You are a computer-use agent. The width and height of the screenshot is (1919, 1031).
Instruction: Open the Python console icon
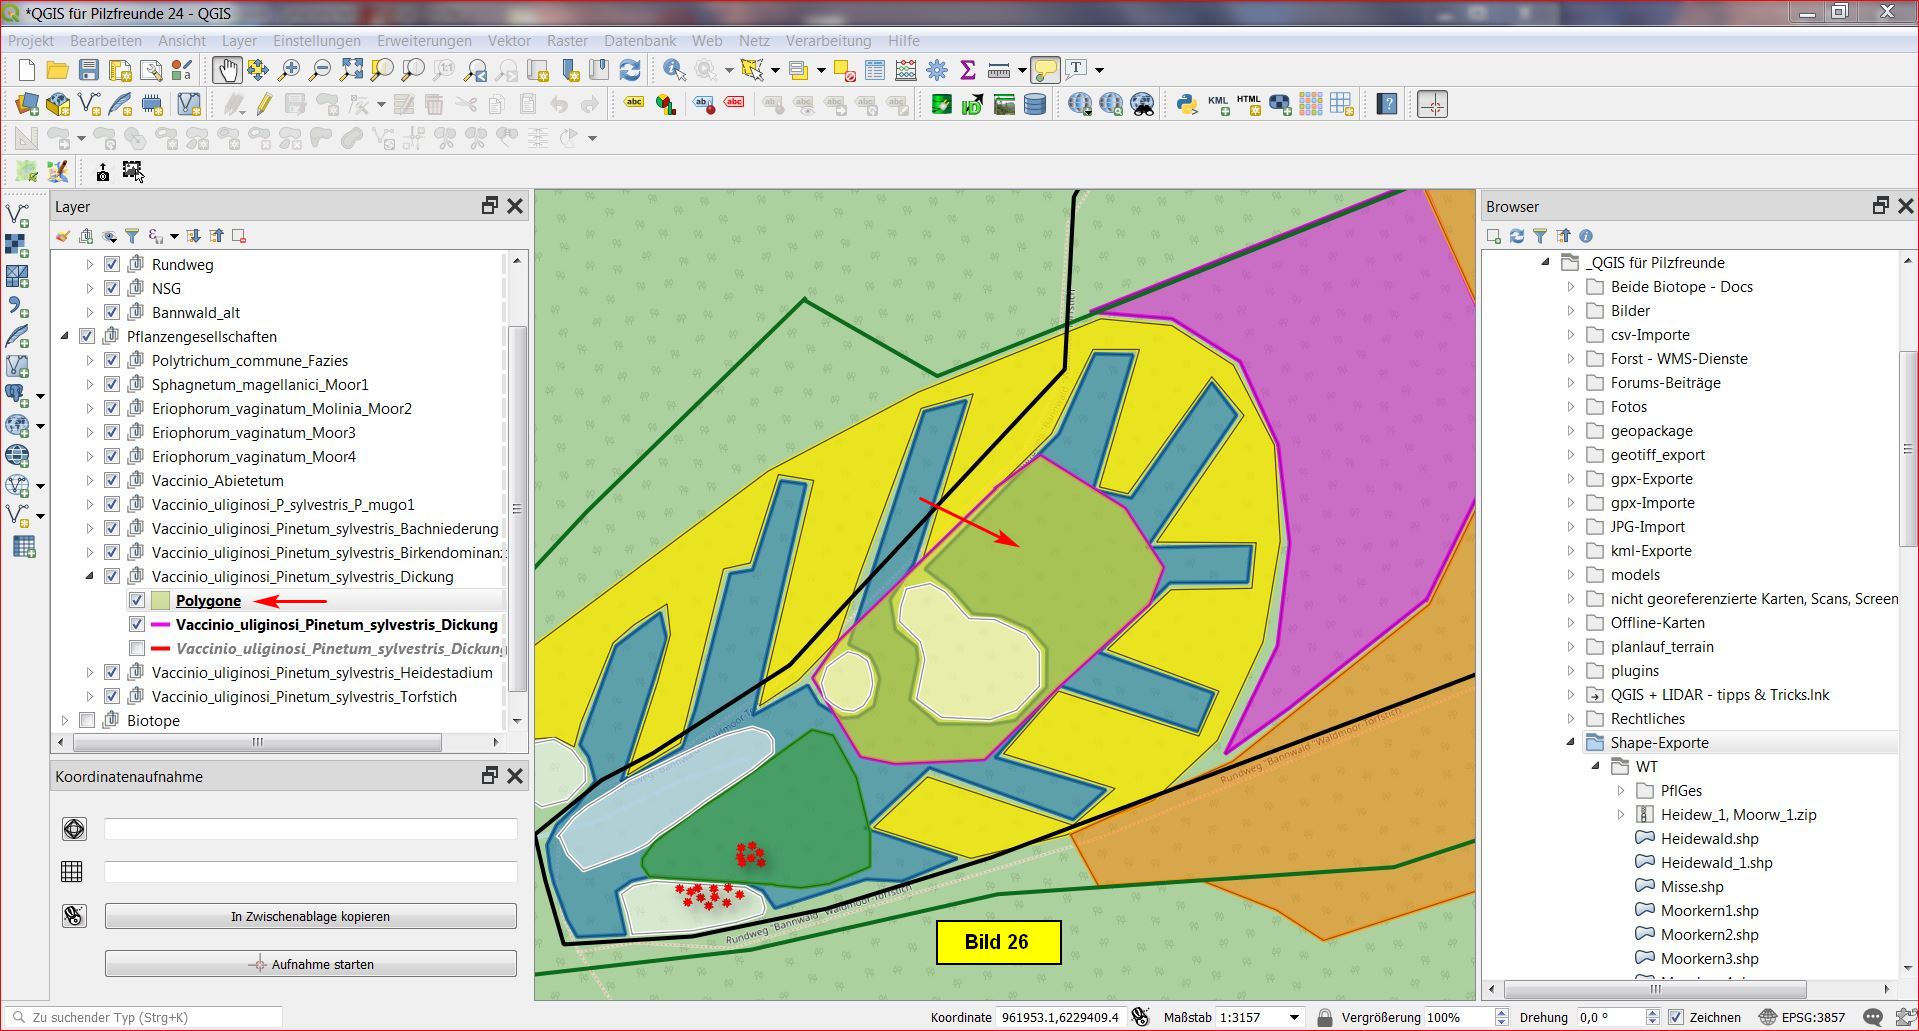[1187, 104]
